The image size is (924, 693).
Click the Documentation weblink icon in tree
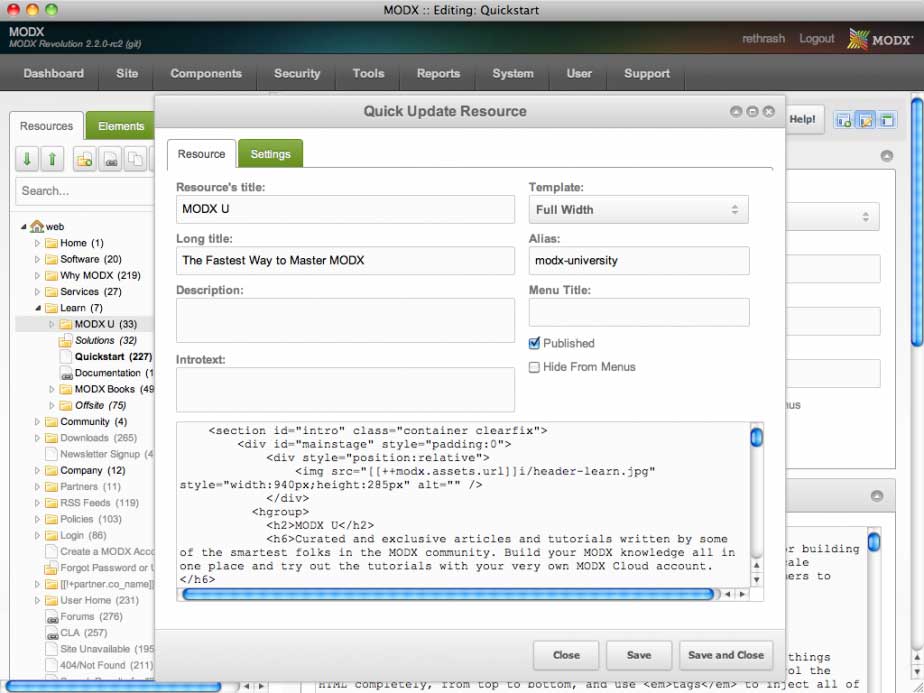pos(67,373)
